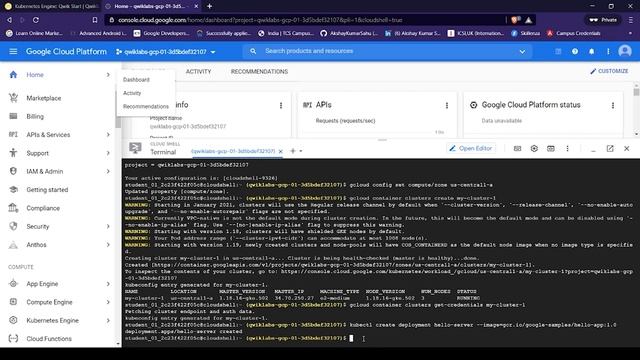This screenshot has height=360, width=640.
Task: Open the header more options kebab
Action: (x=608, y=51)
